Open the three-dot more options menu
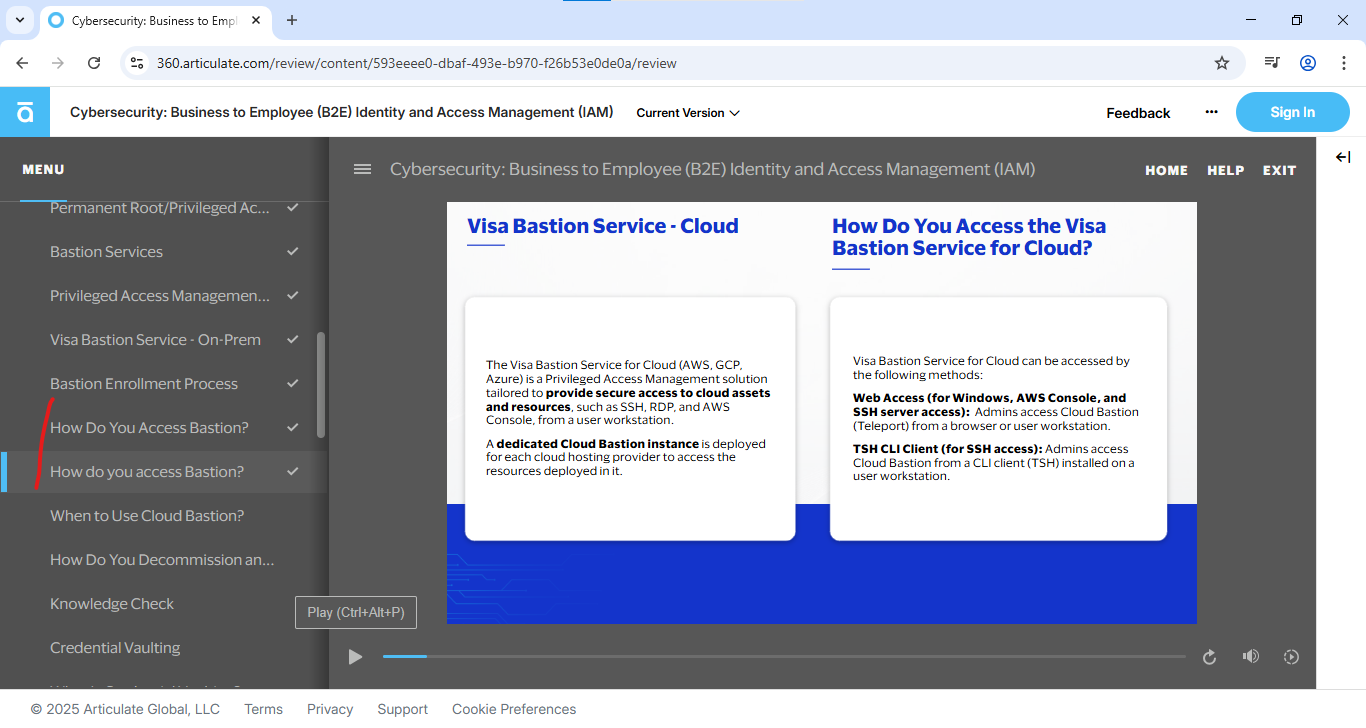Screen dimensions: 1366x728 pos(1212,112)
